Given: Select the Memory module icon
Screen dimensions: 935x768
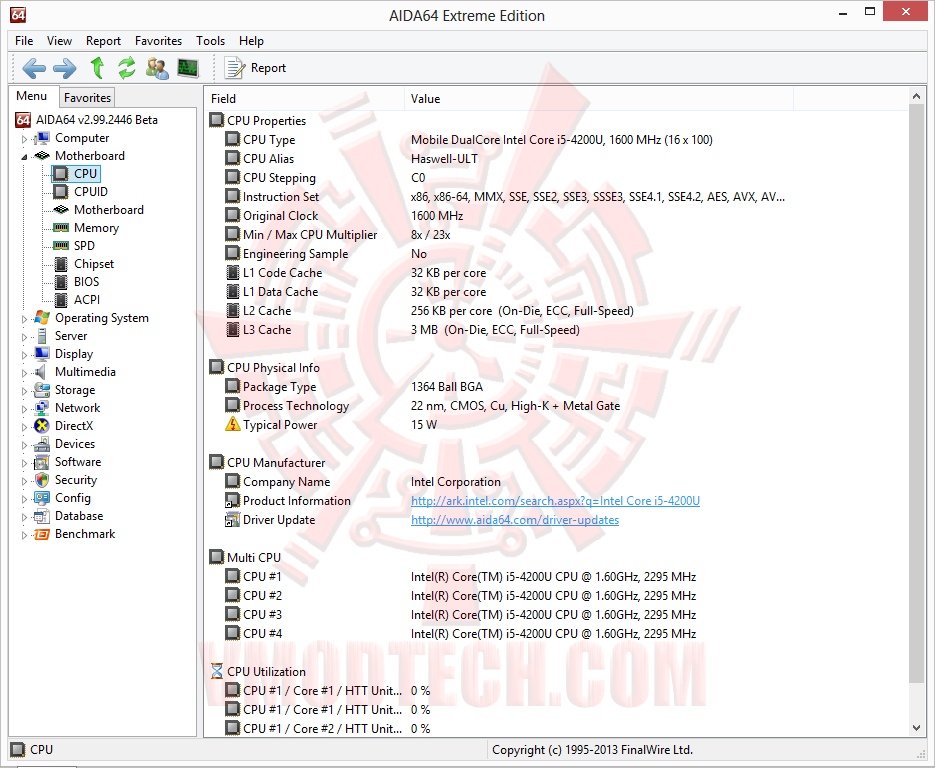Looking at the screenshot, I should pyautogui.click(x=61, y=227).
